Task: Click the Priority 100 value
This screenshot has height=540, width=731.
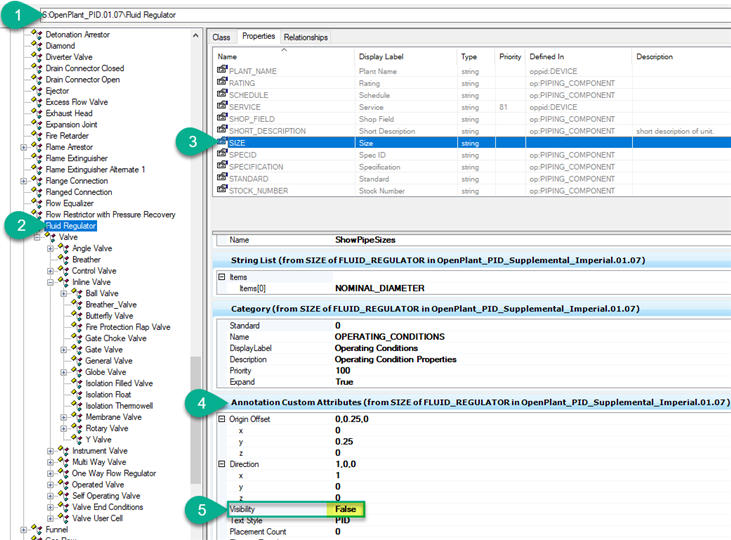Action: point(342,370)
